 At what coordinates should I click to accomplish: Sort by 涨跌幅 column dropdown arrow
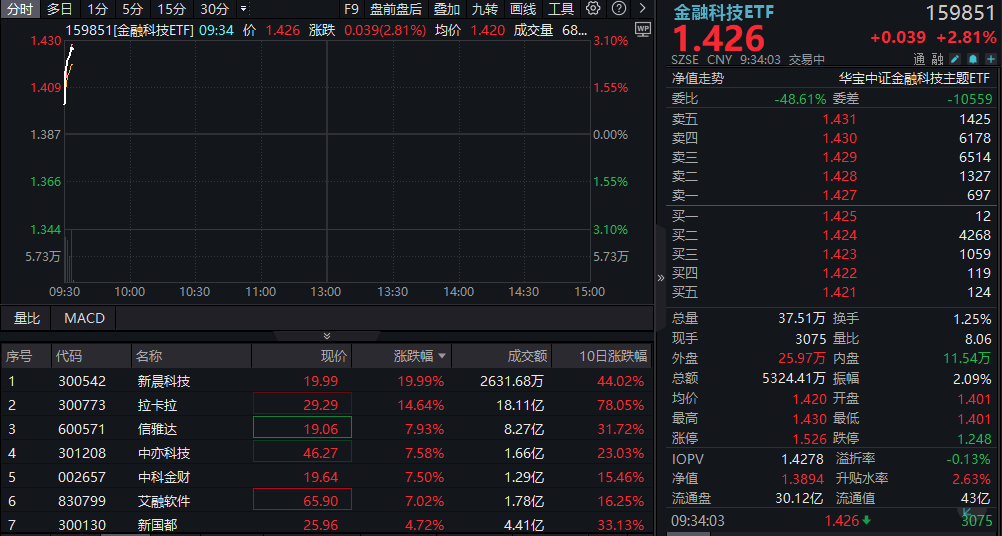tap(442, 356)
